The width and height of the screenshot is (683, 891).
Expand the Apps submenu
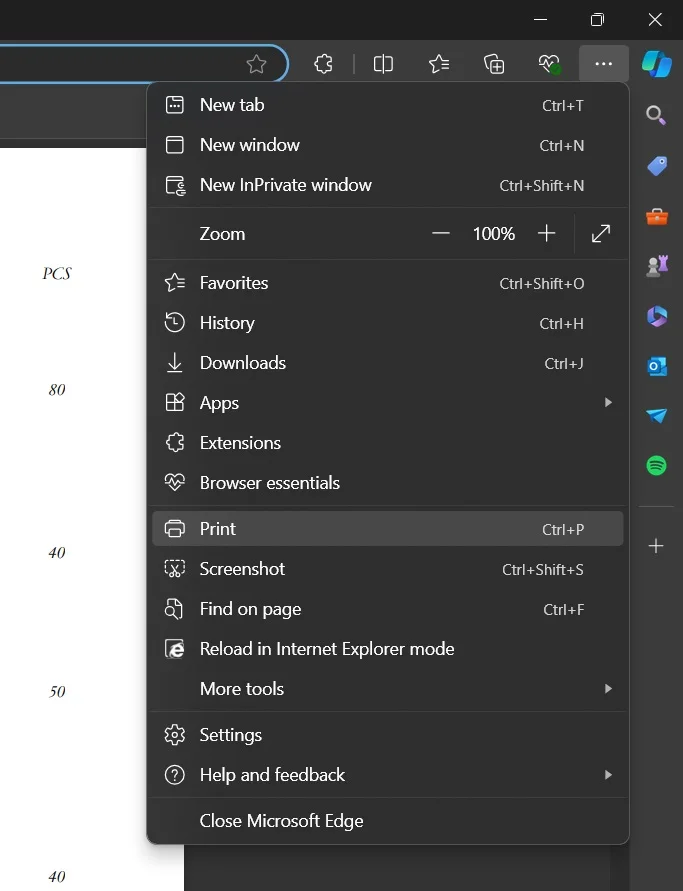point(387,403)
